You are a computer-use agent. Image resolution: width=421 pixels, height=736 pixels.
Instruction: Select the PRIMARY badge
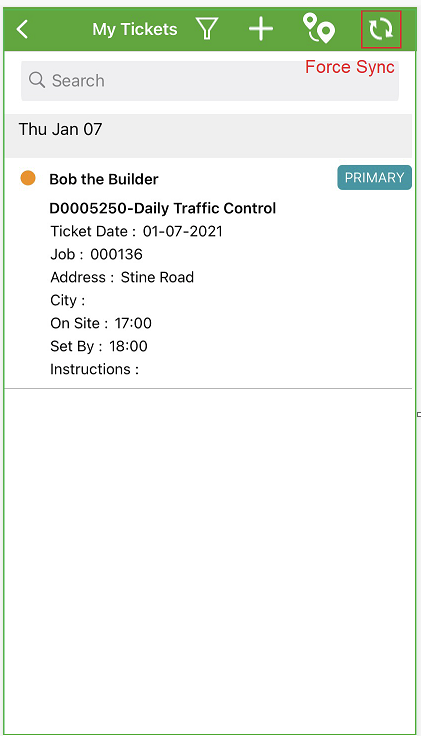(375, 177)
